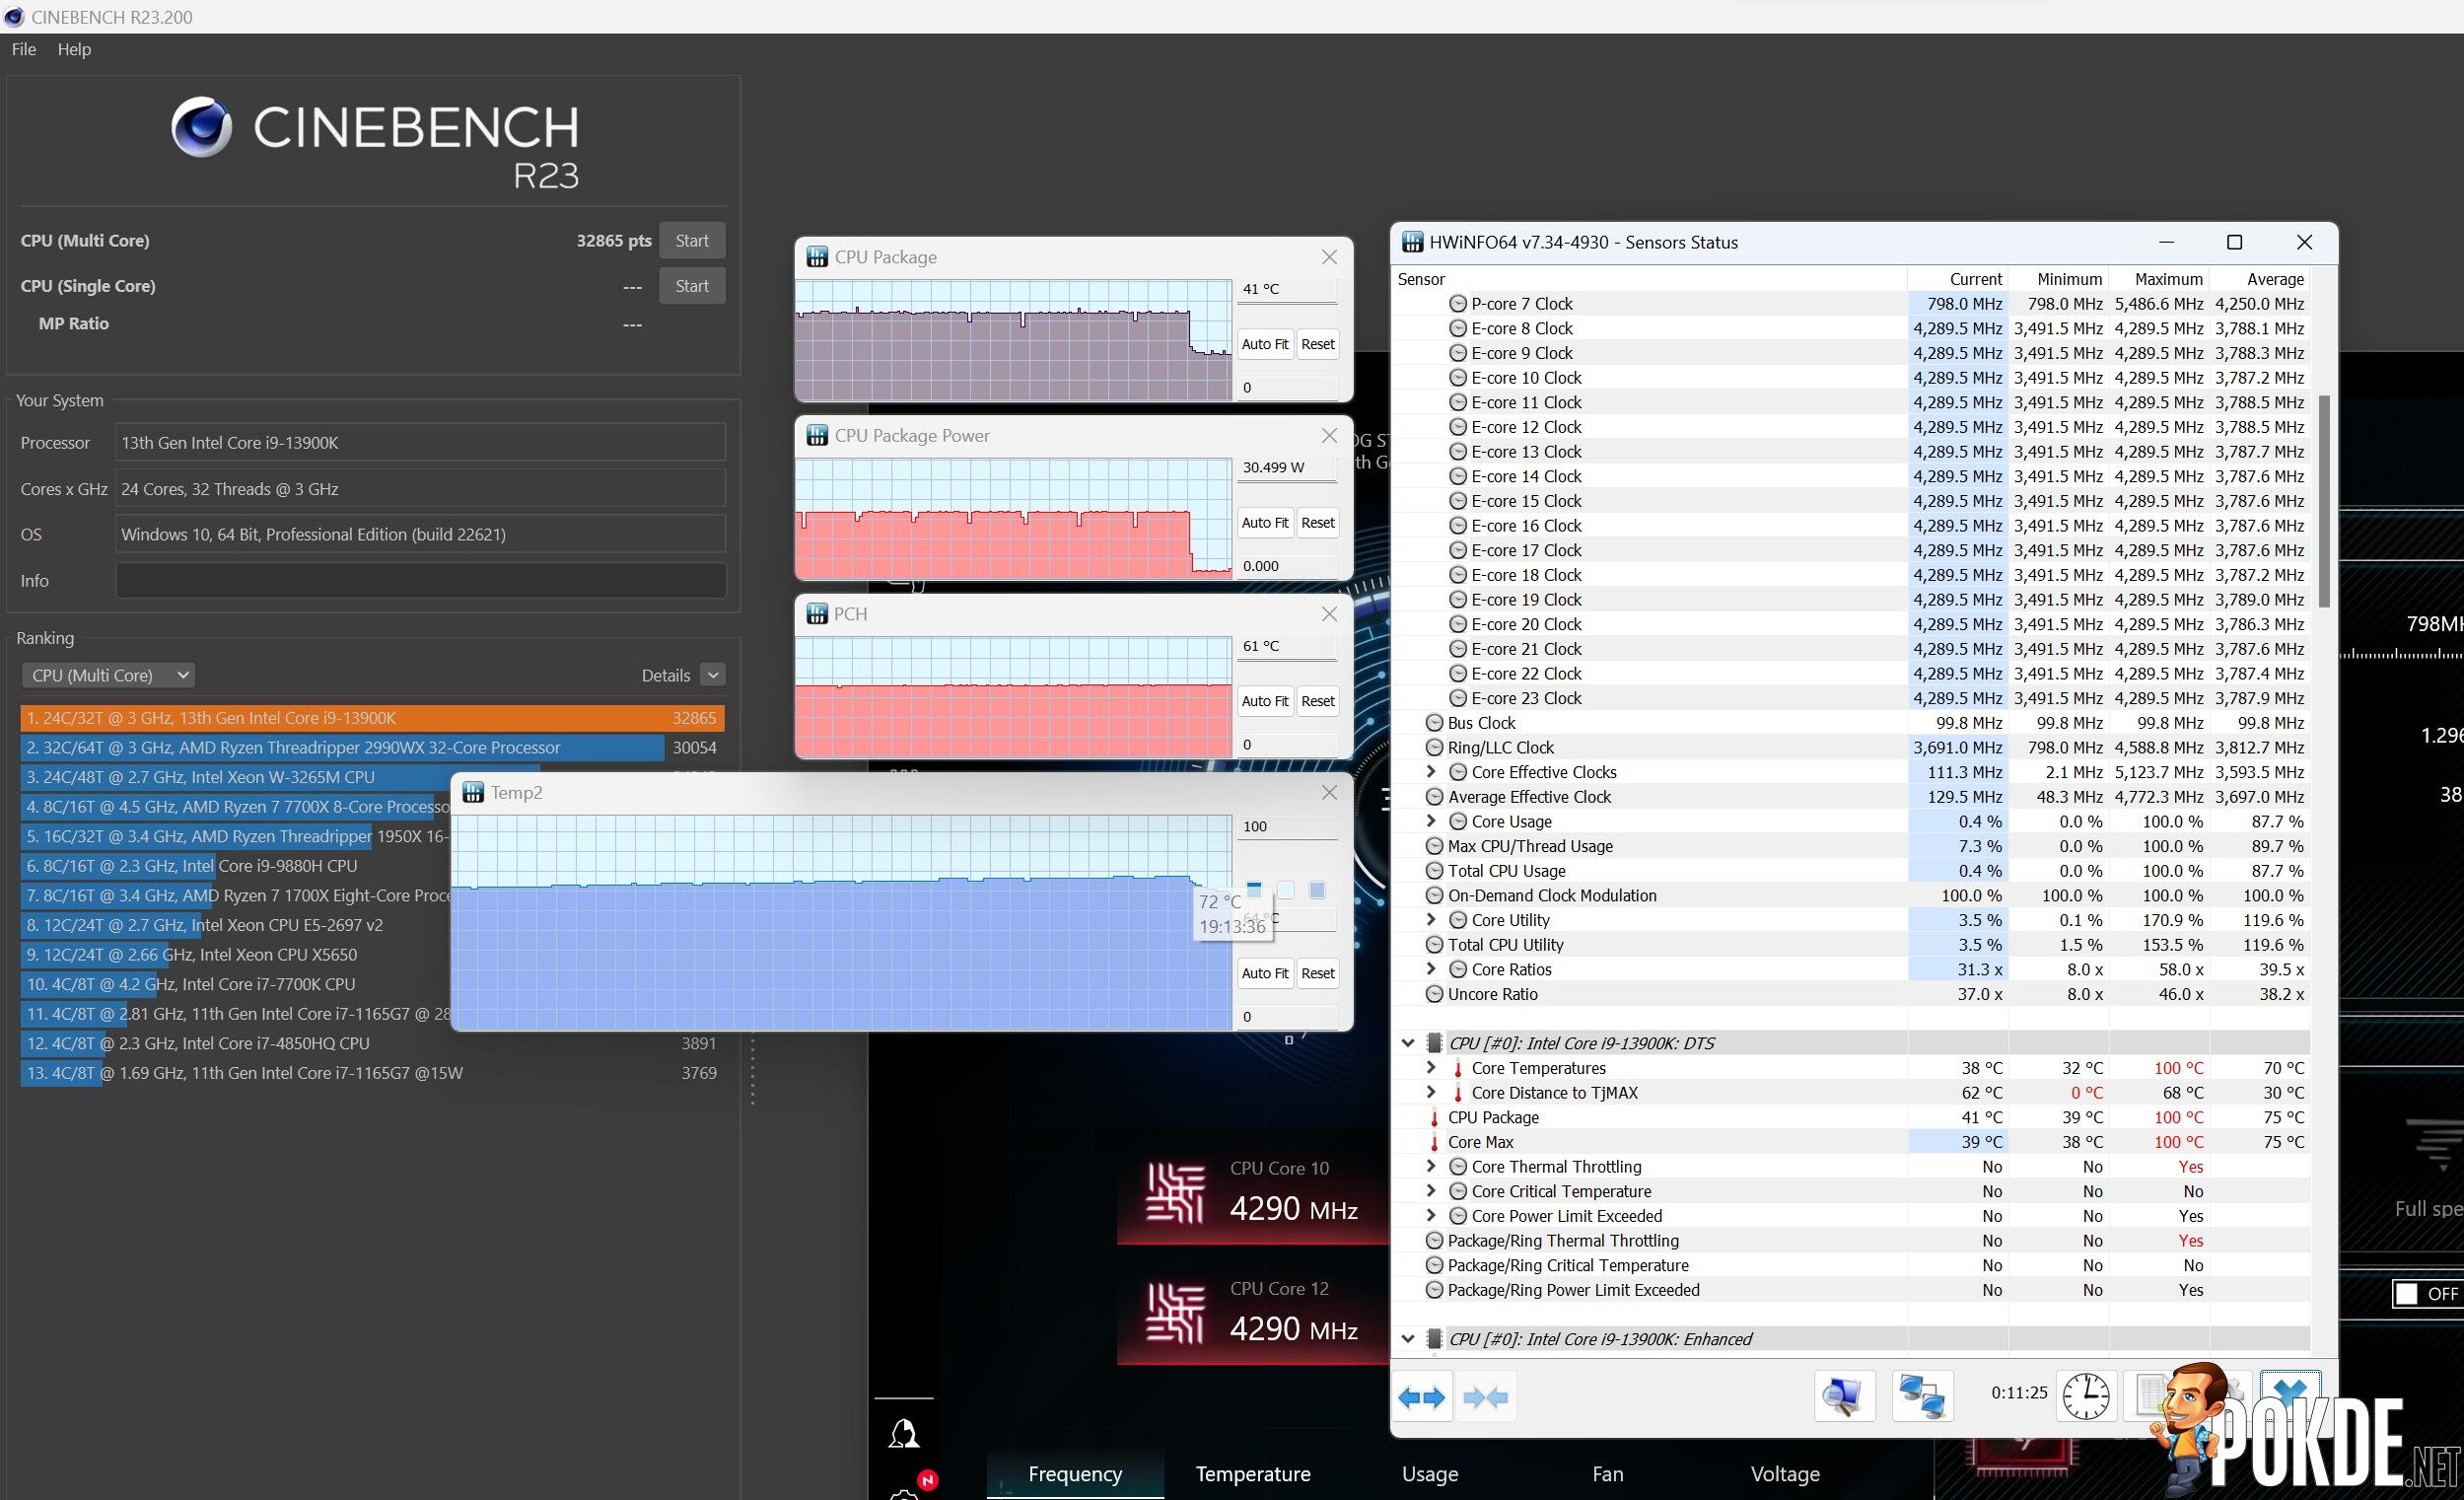The width and height of the screenshot is (2464, 1500).
Task: Click Reset in CPU Package Power window
Action: click(x=1317, y=522)
